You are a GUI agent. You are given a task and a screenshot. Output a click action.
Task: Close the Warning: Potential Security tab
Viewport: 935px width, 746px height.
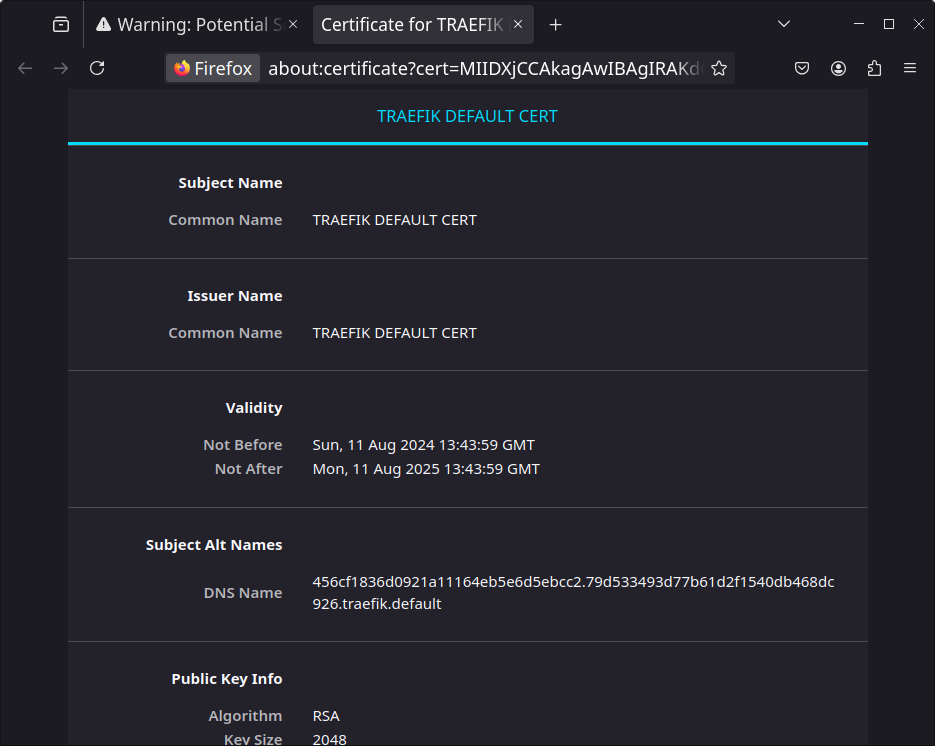point(293,24)
